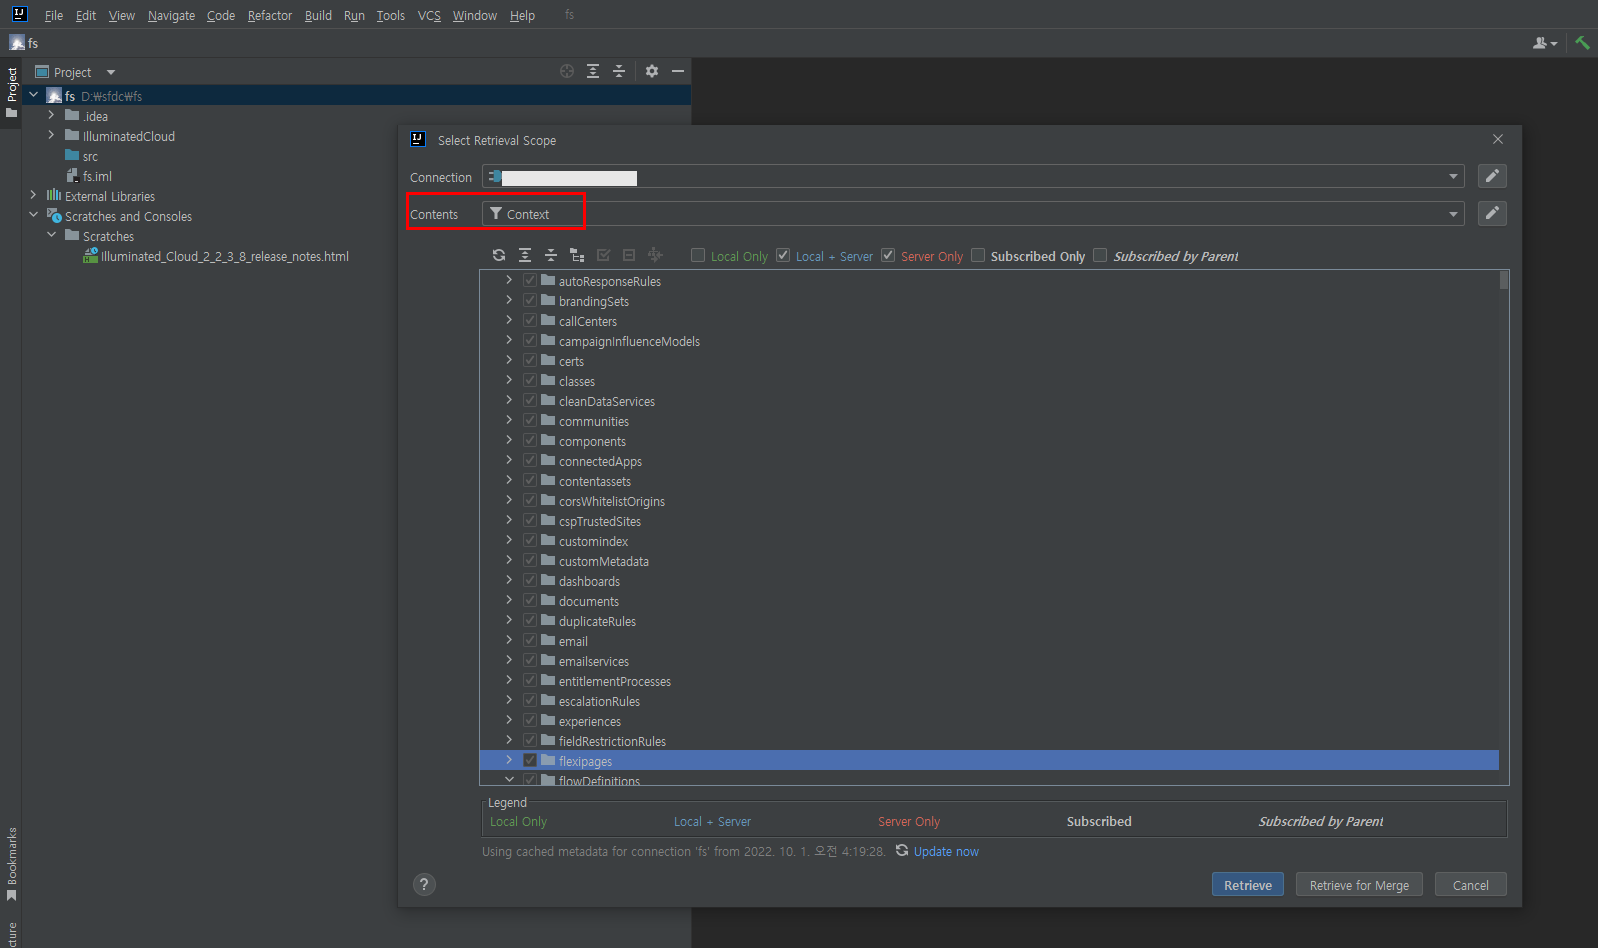Edit the Connection with pencil button
Screen dimensions: 1598x948
[1492, 176]
